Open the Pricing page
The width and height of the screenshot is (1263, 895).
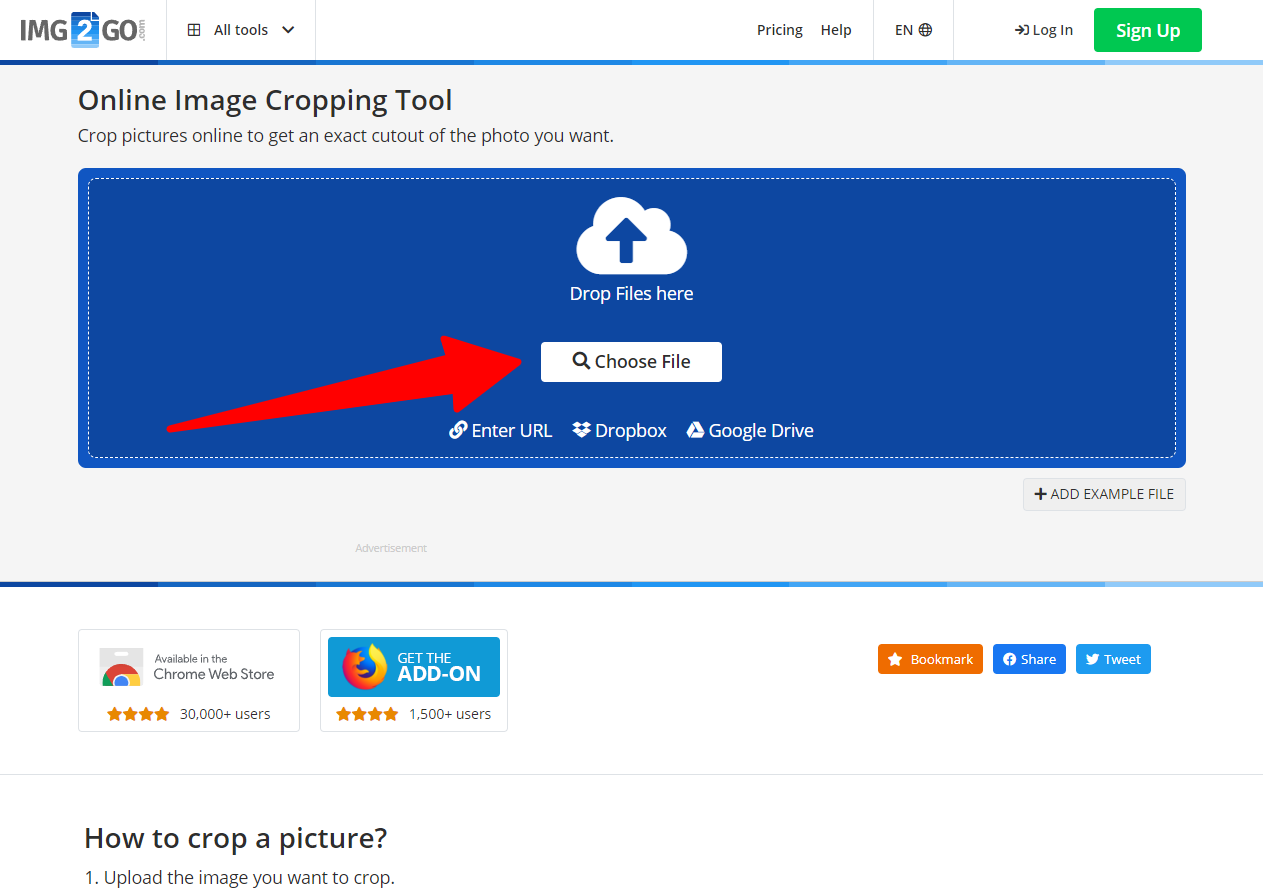(779, 30)
